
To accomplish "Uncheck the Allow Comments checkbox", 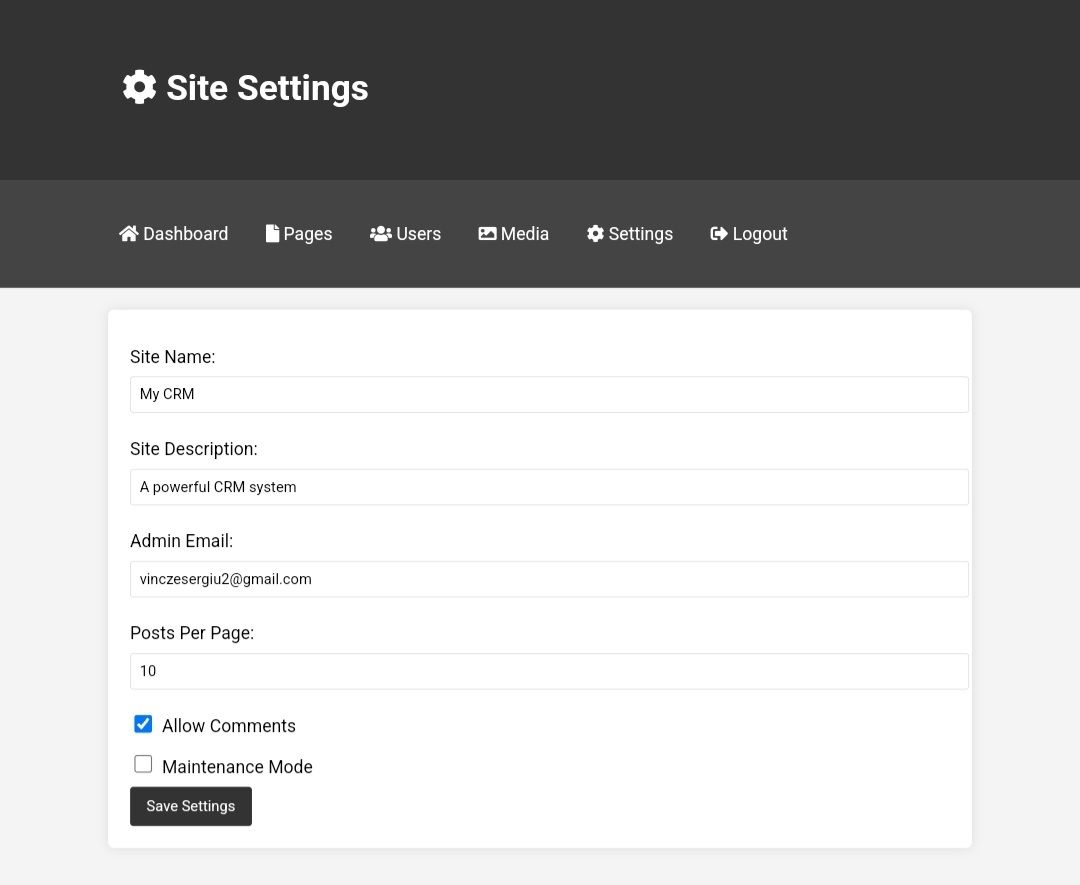I will pos(143,724).
